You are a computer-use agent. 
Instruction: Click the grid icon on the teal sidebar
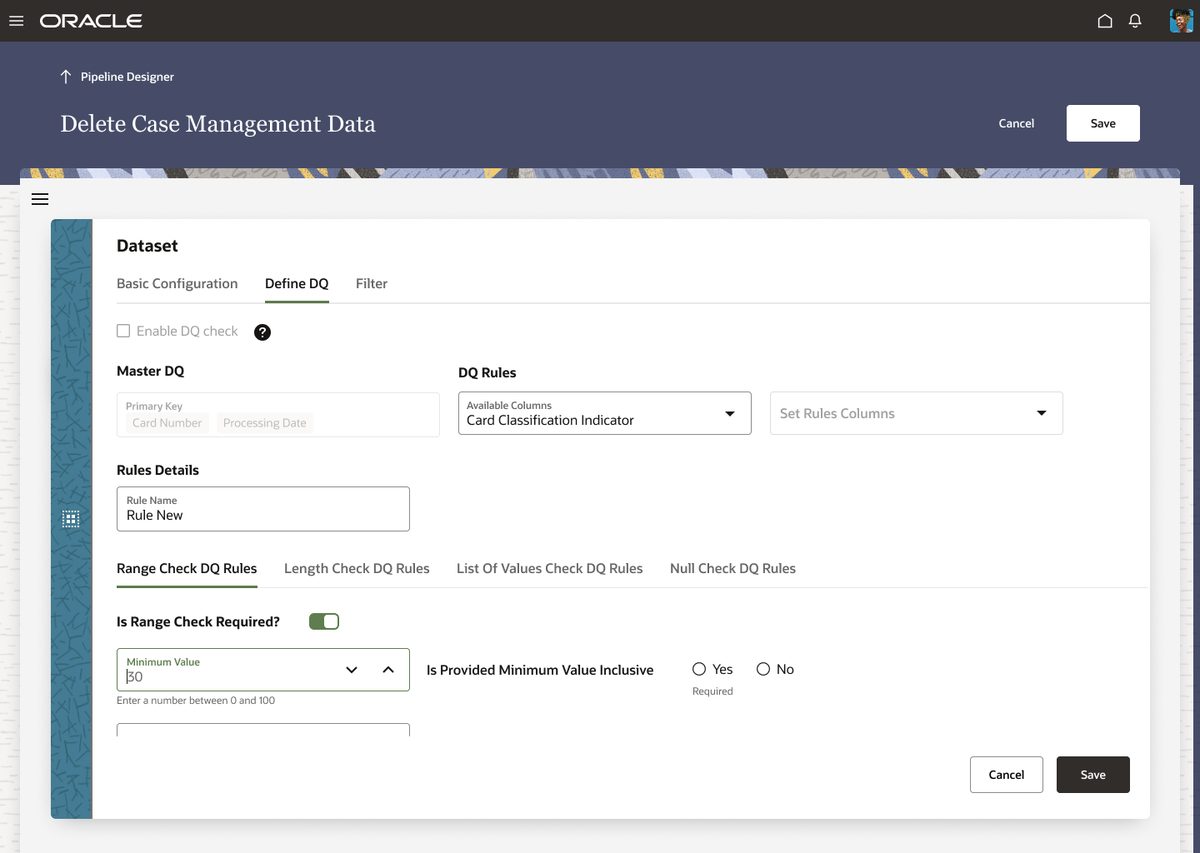[x=71, y=519]
